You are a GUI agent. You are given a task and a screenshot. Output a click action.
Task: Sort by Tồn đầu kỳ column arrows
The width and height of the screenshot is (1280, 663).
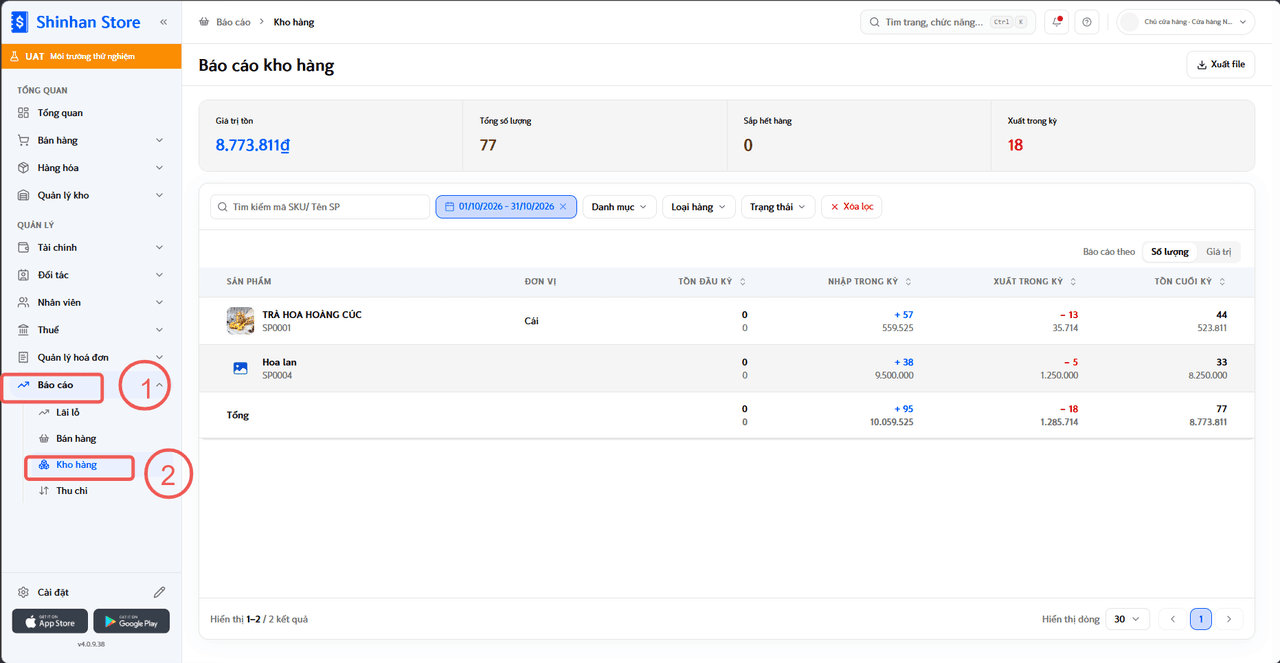tap(742, 282)
